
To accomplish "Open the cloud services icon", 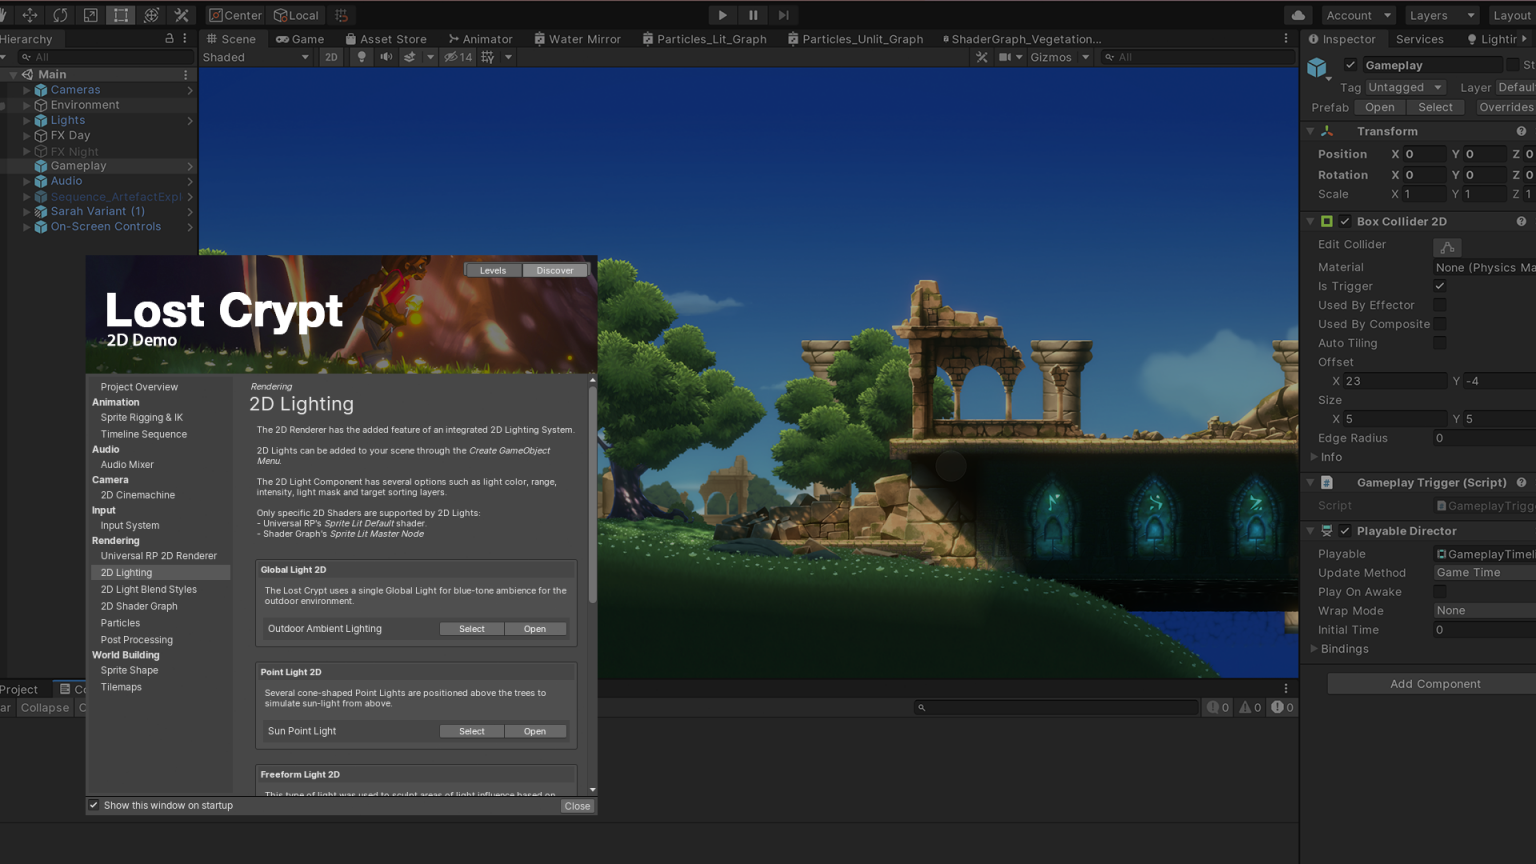I will [x=1298, y=15].
